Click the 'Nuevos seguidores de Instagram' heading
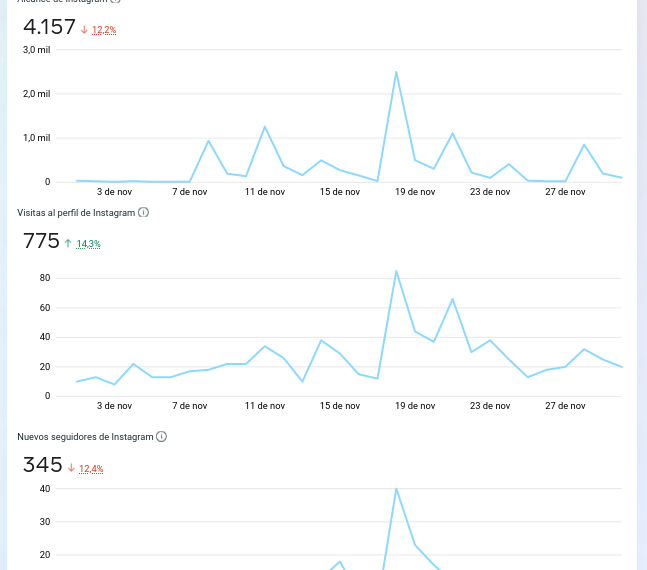This screenshot has height=570, width=647. (85, 437)
